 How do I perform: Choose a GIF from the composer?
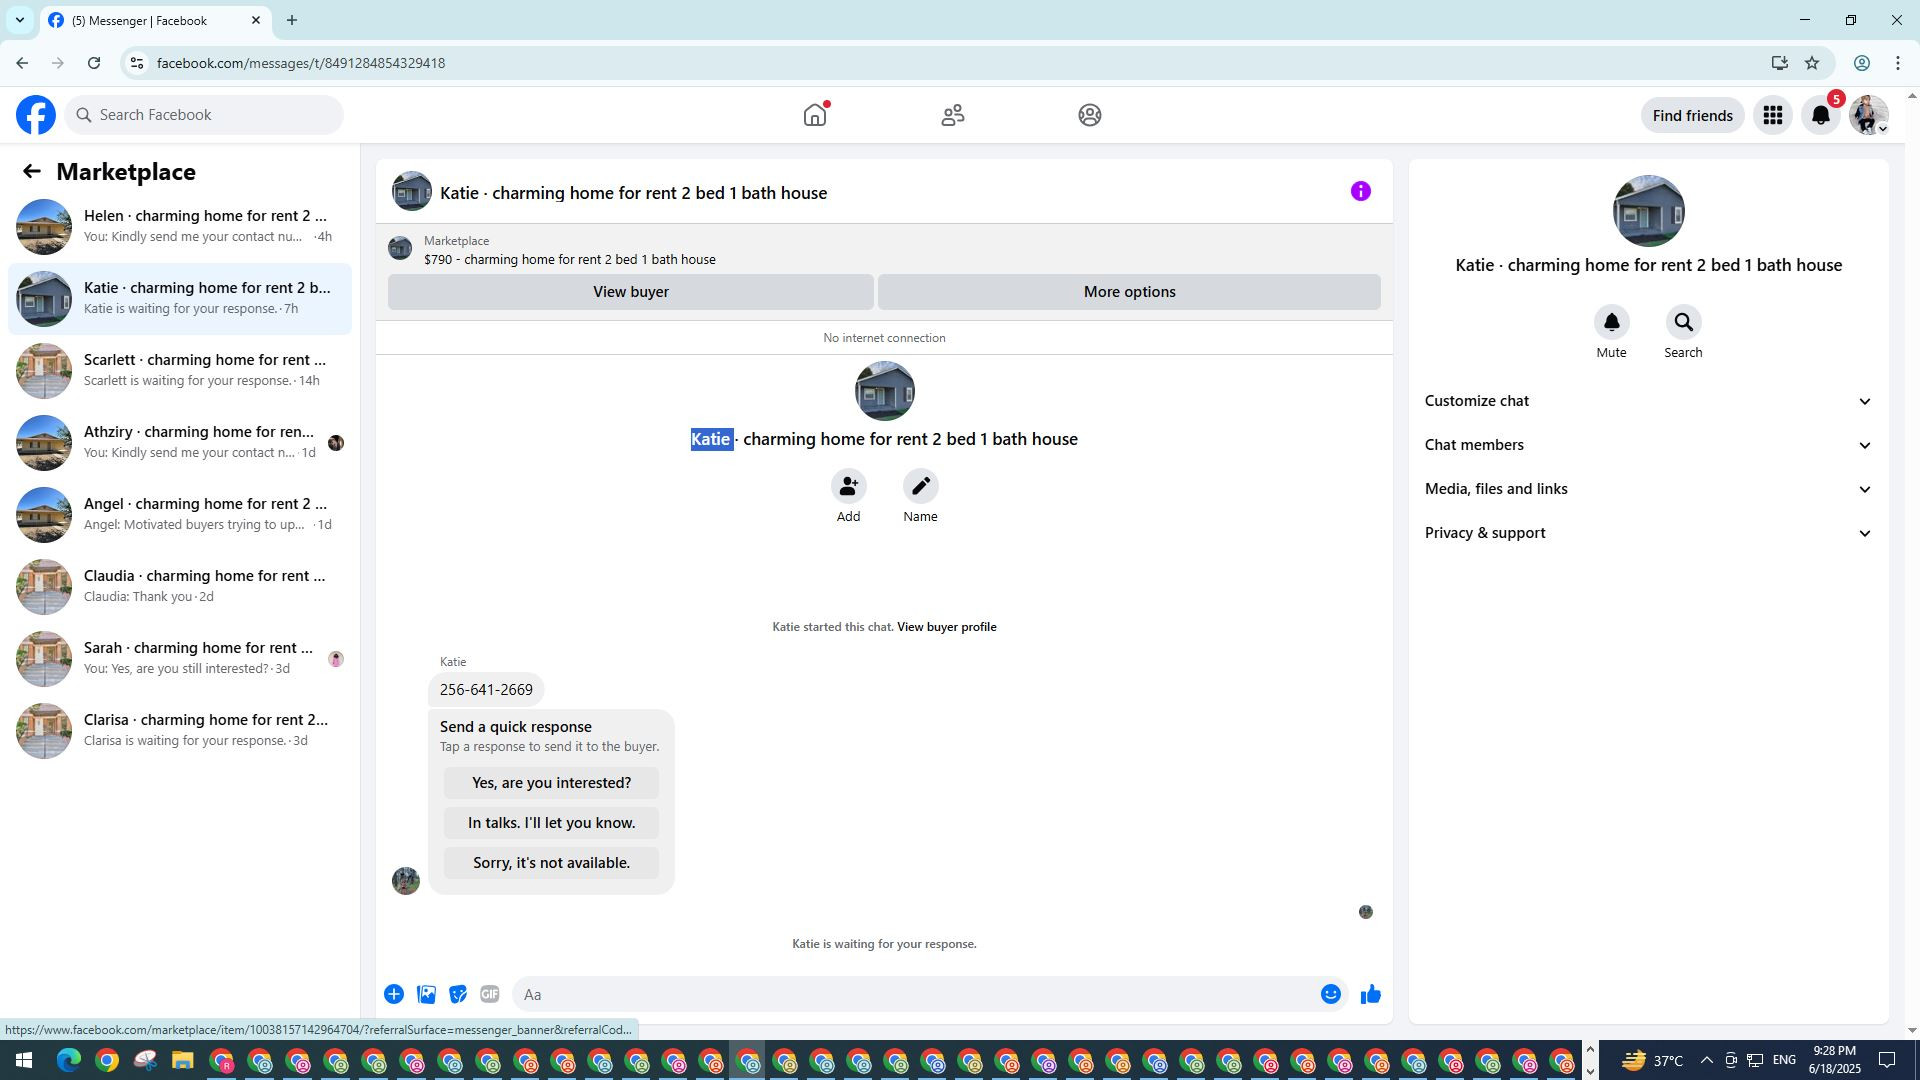[489, 994]
